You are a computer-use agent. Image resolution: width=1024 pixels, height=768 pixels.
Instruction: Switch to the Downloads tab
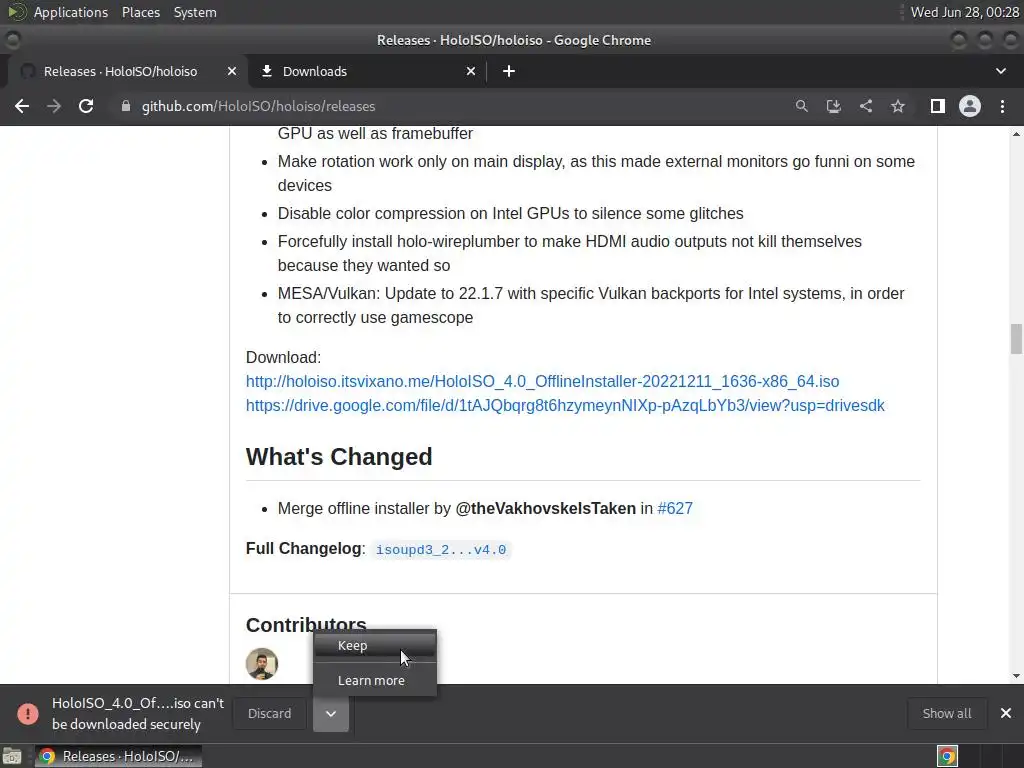coord(368,71)
